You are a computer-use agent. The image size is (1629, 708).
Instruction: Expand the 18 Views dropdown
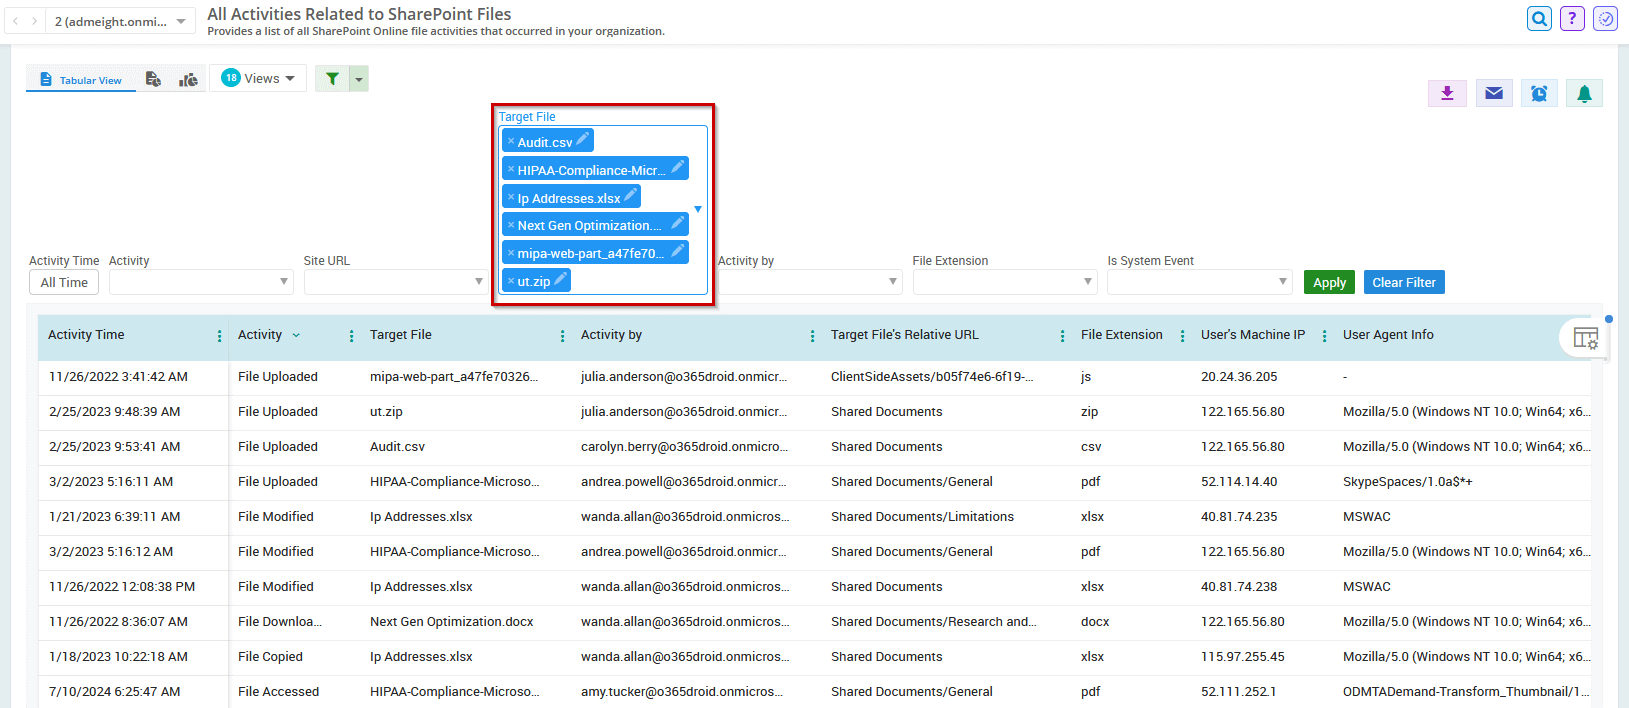(x=259, y=78)
